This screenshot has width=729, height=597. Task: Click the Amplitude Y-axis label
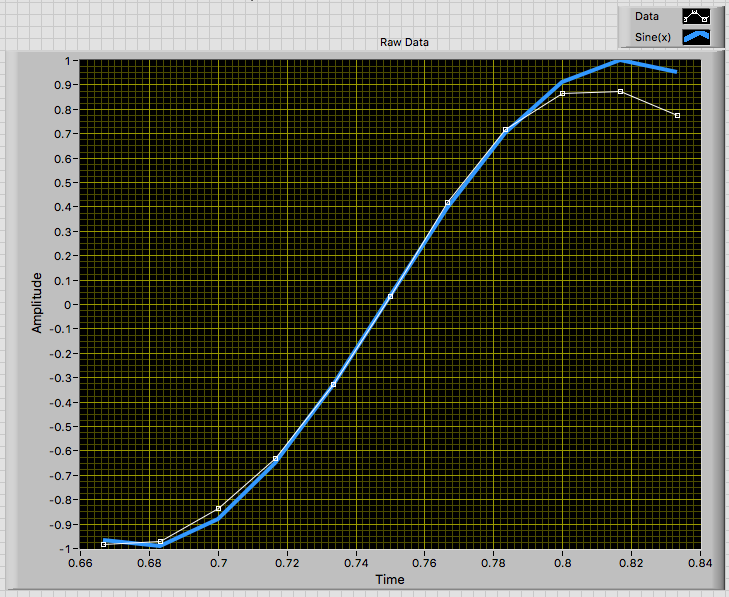[38, 302]
